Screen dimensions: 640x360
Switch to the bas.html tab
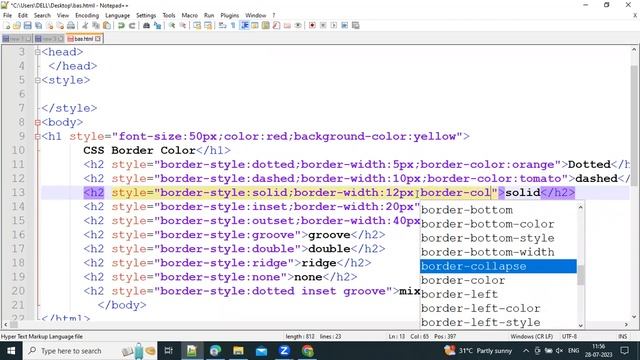(x=84, y=39)
